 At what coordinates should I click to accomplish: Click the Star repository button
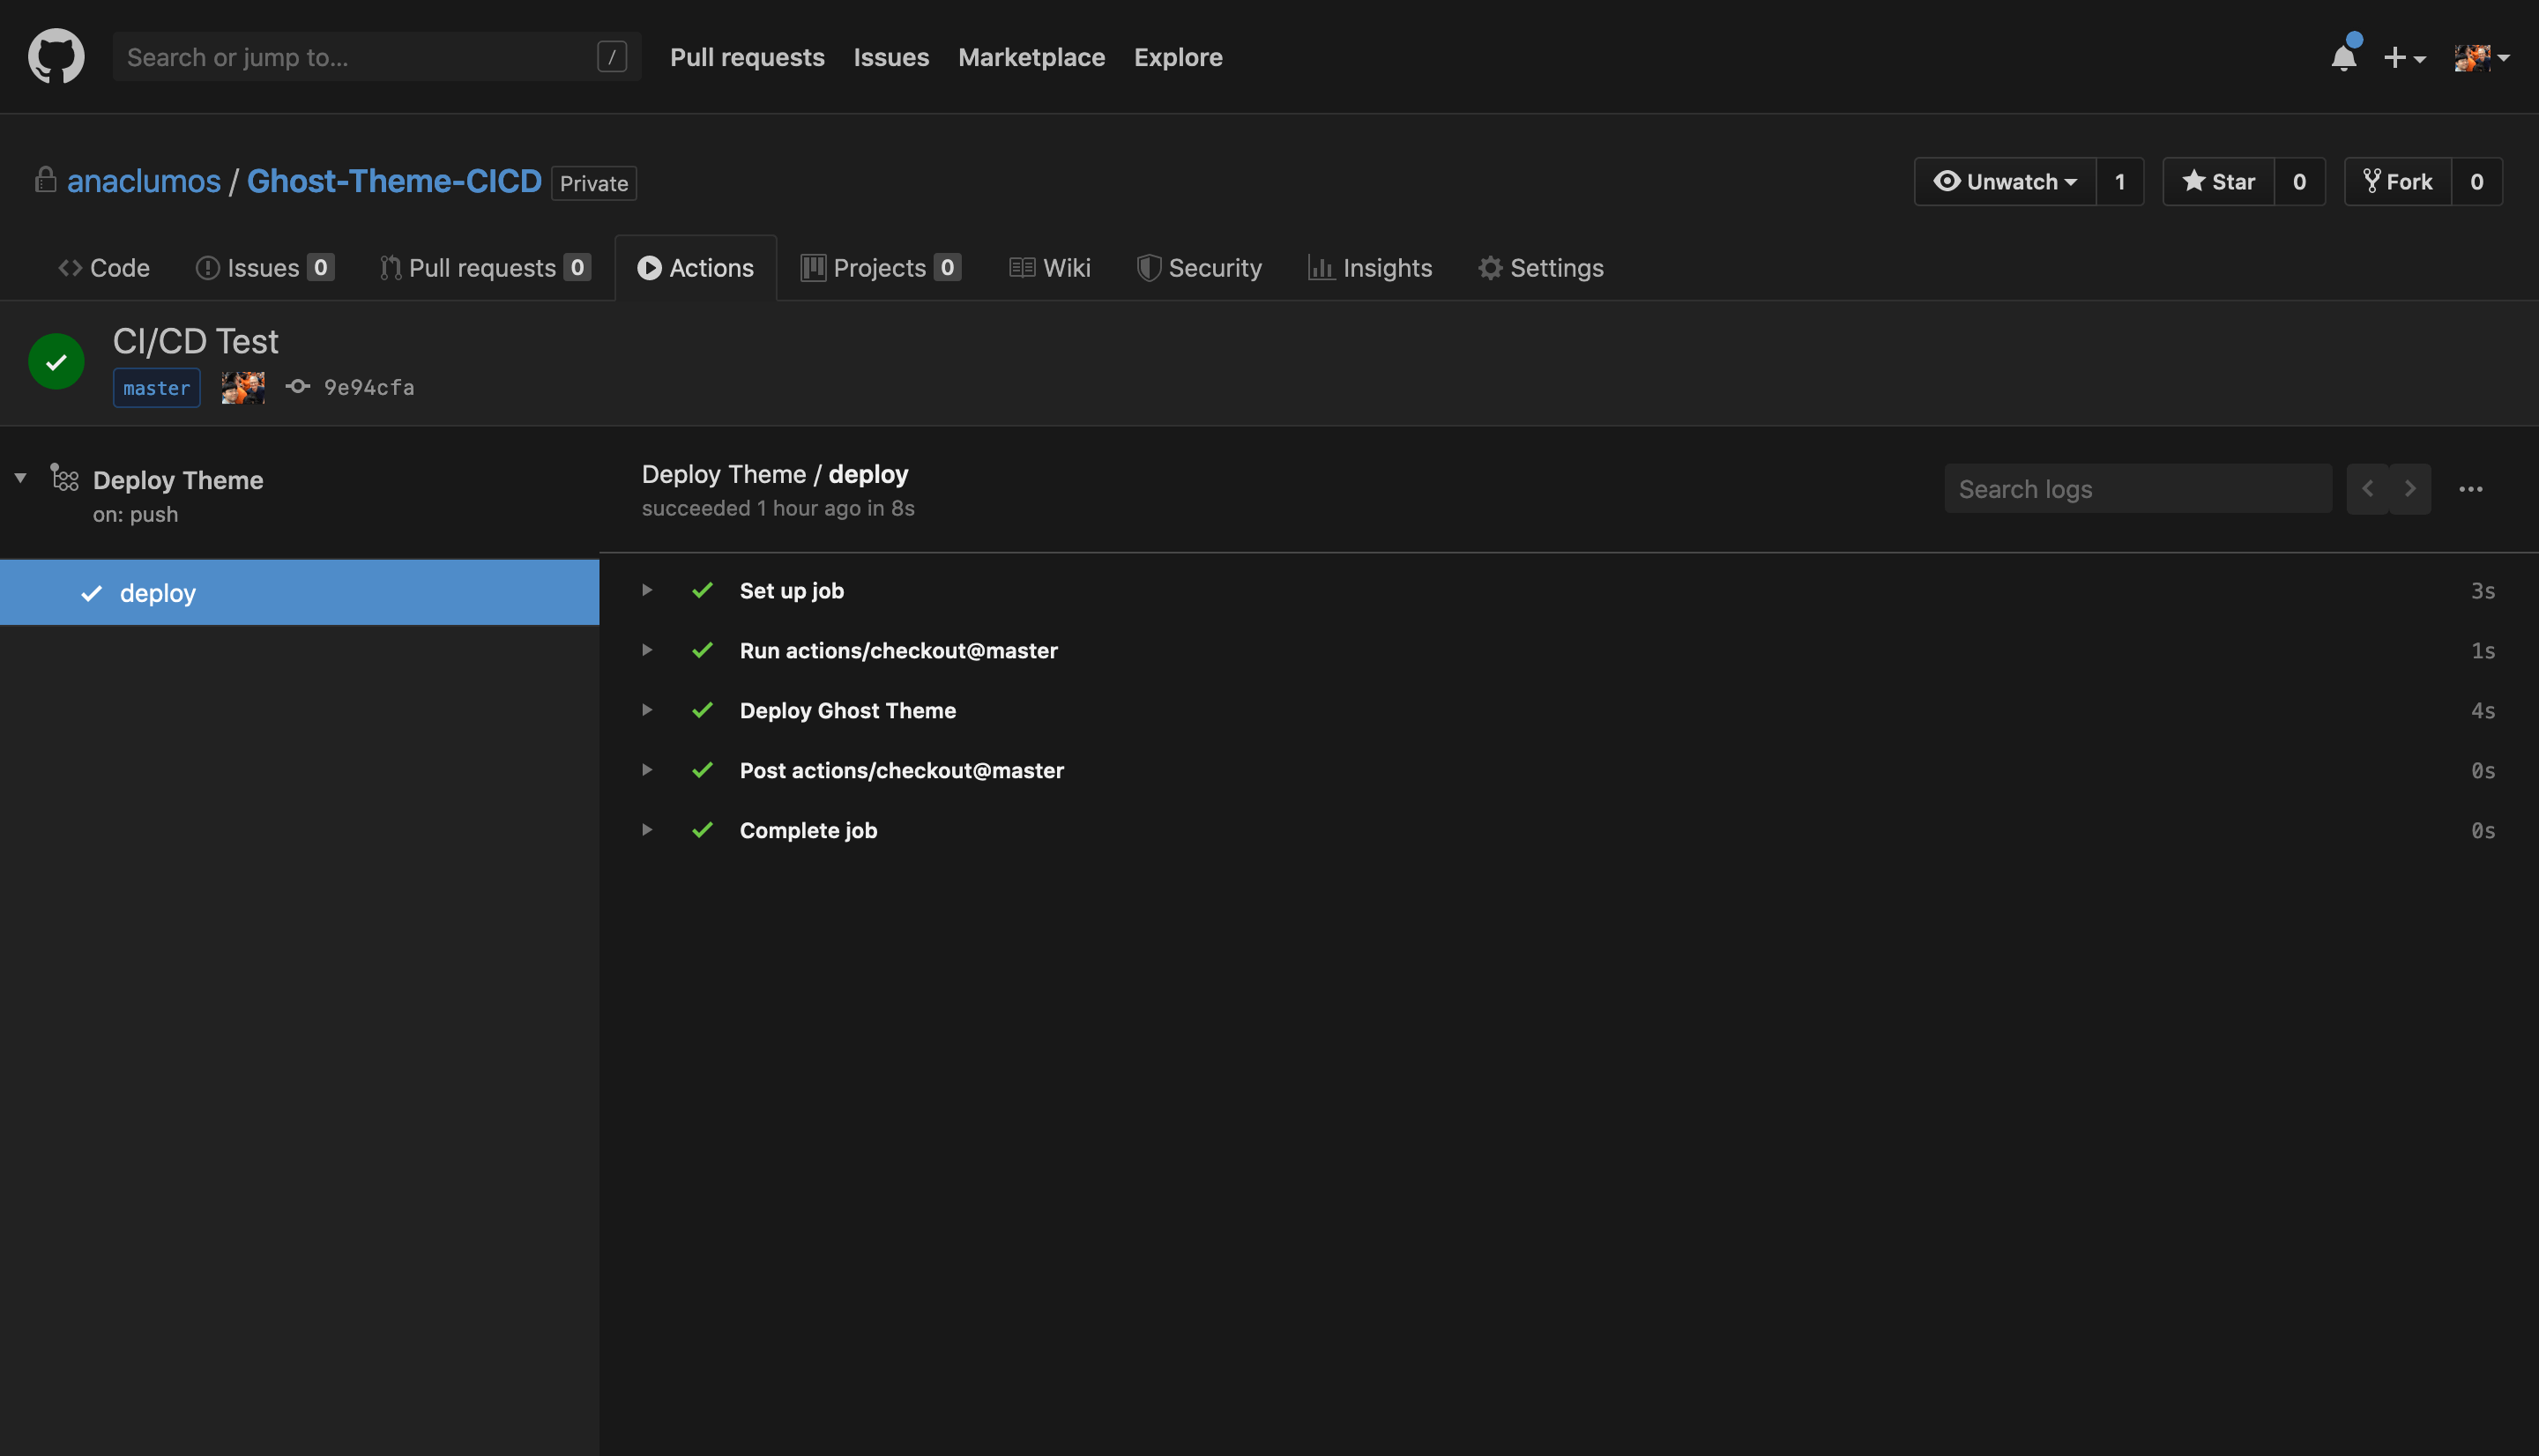tap(2218, 182)
